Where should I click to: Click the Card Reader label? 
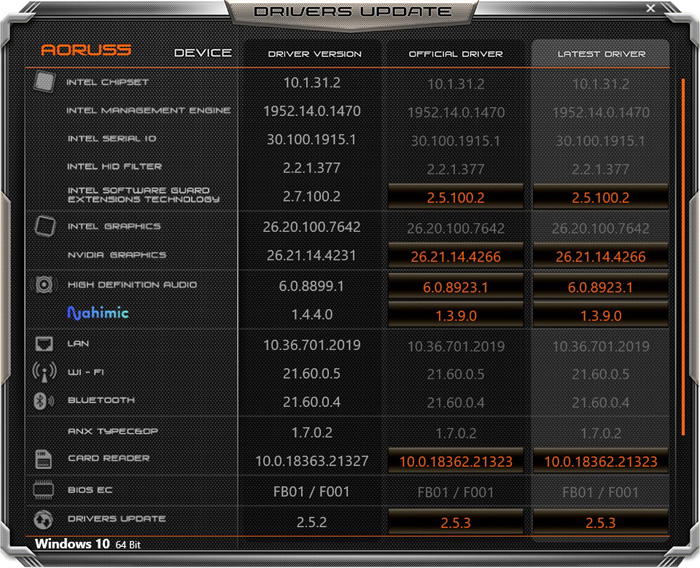tap(108, 458)
